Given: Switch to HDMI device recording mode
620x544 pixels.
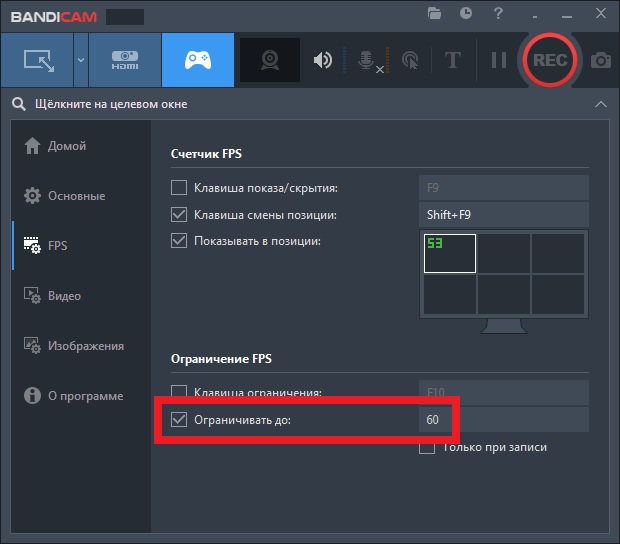Looking at the screenshot, I should coord(124,60).
